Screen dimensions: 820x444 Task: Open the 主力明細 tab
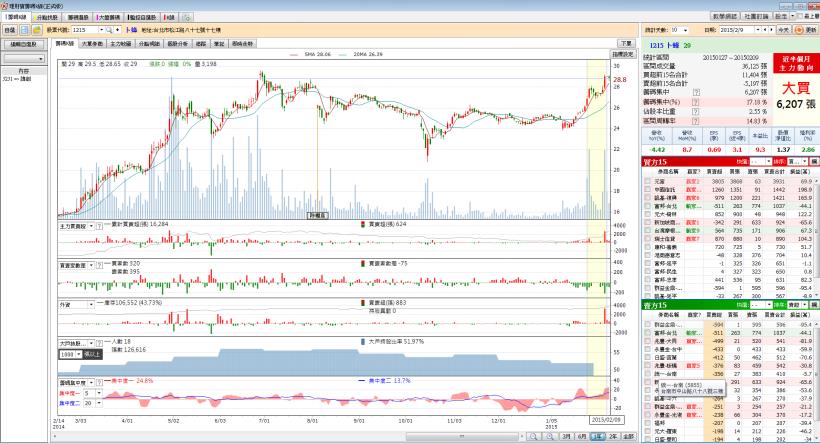pos(120,44)
